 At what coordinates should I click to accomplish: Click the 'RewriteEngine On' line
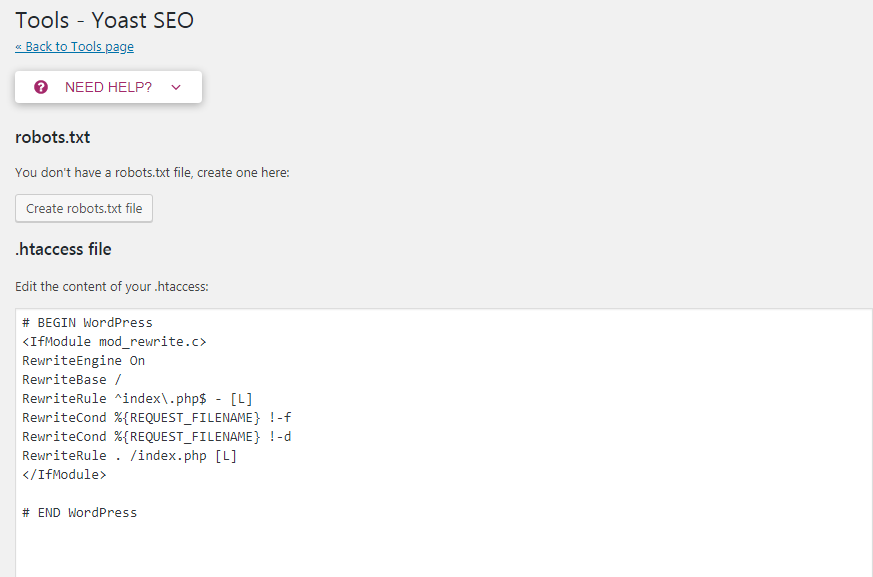pyautogui.click(x=83, y=361)
